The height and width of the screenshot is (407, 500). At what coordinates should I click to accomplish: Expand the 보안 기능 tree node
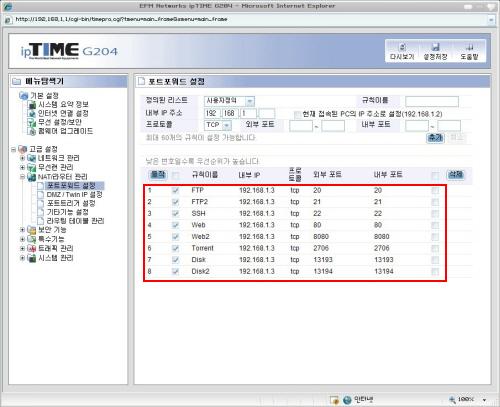22,230
